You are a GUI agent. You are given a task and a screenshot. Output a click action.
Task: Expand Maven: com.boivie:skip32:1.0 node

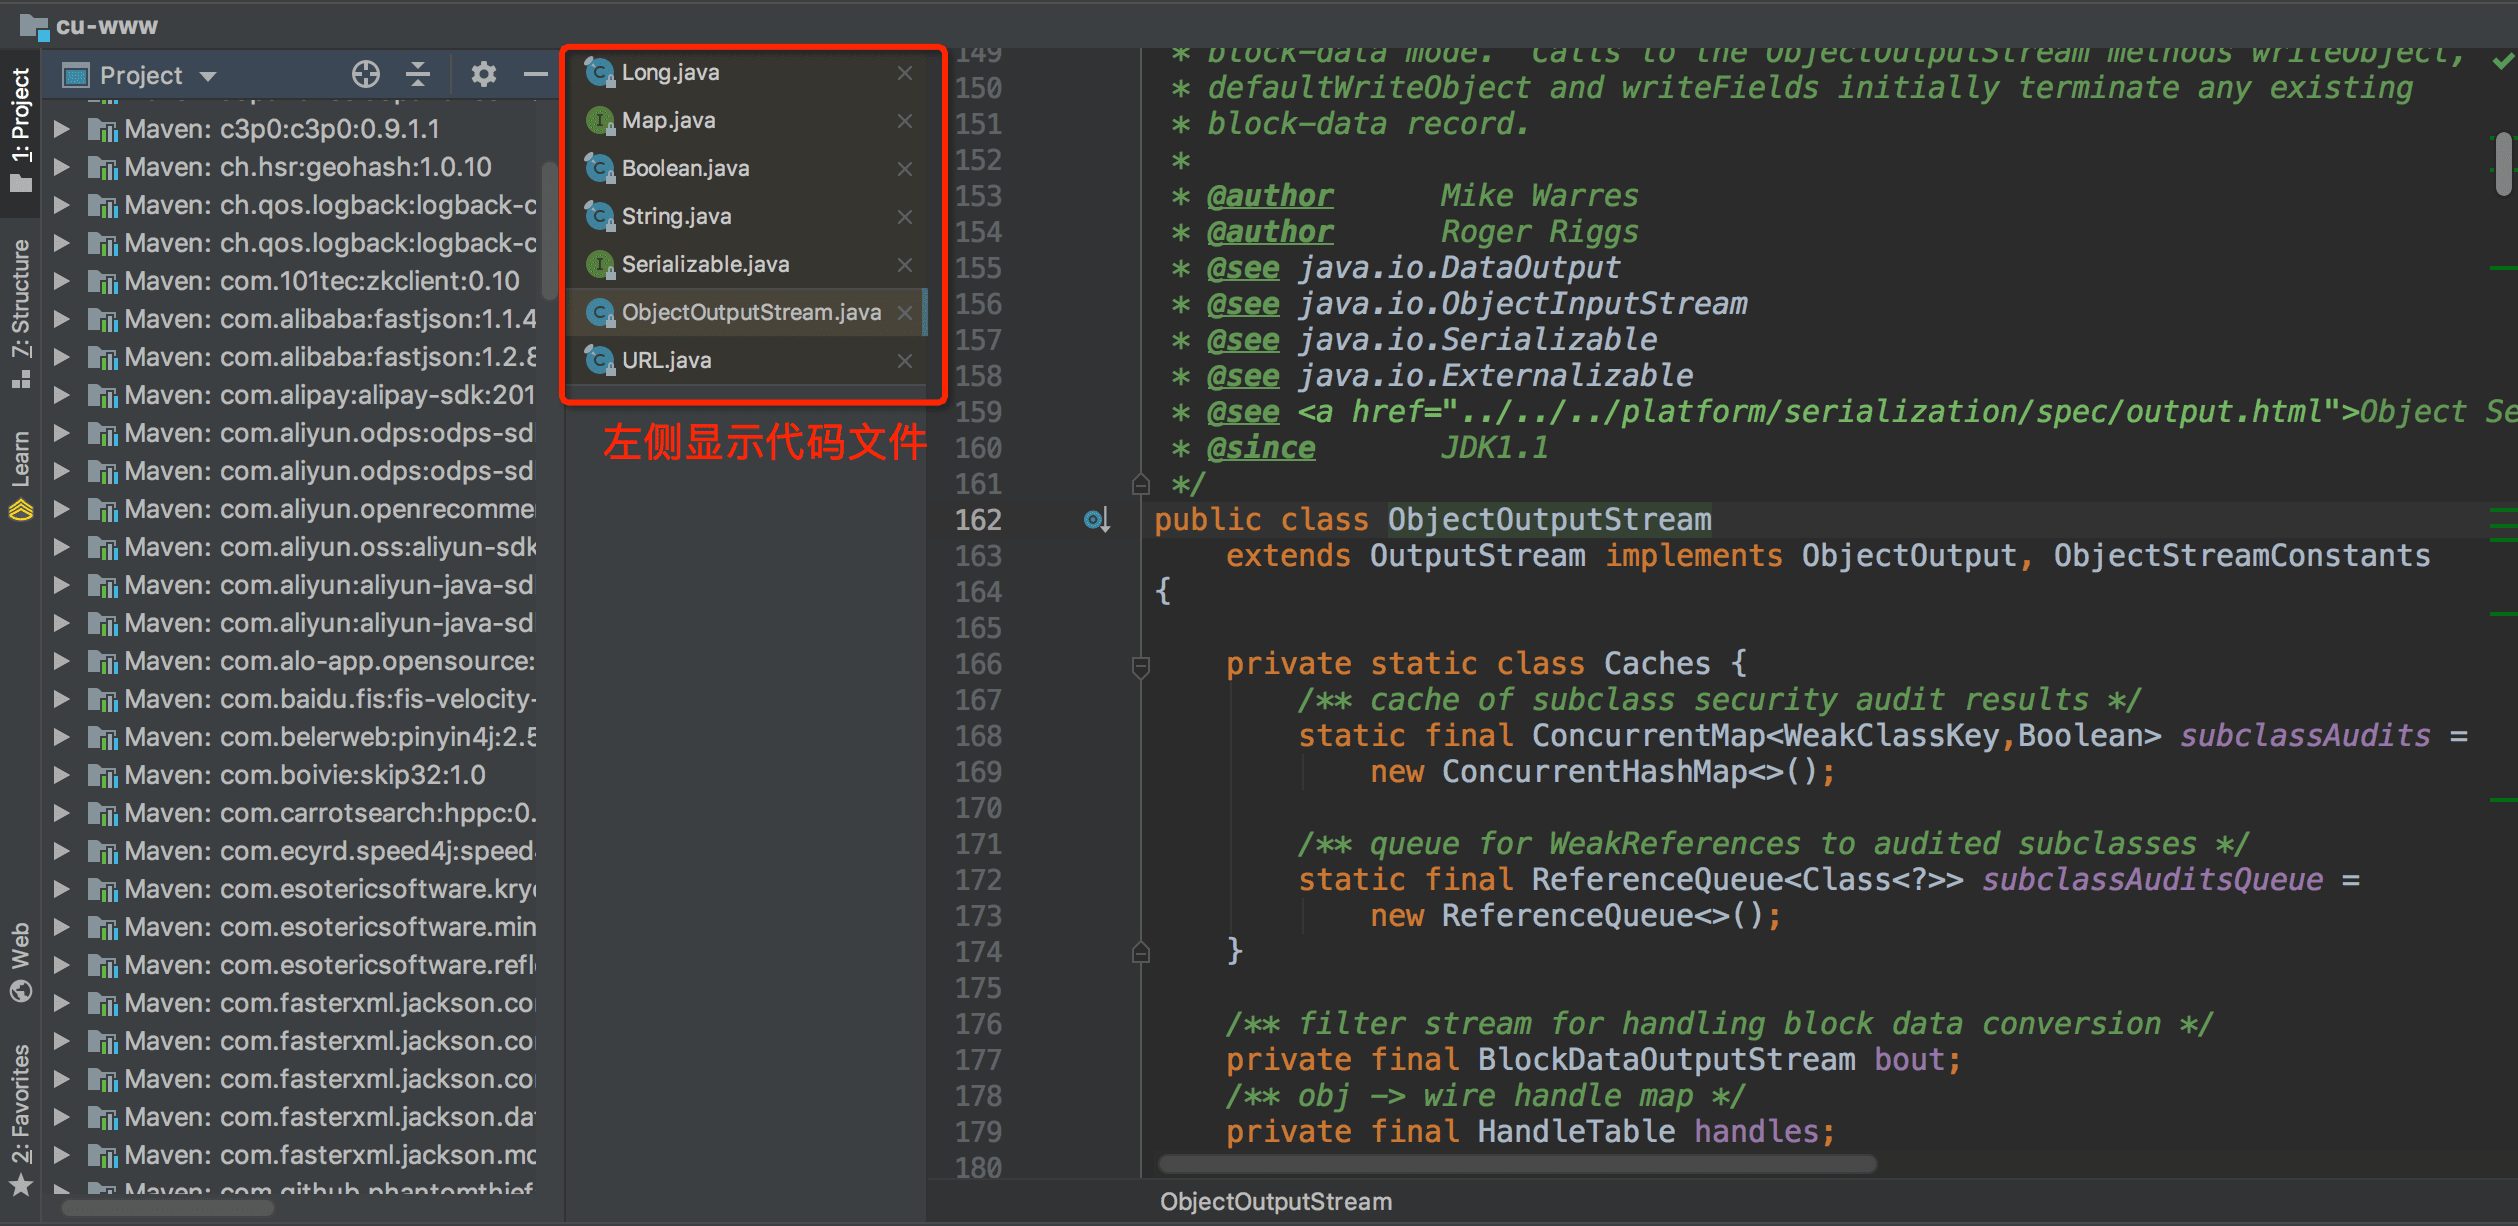(x=61, y=774)
